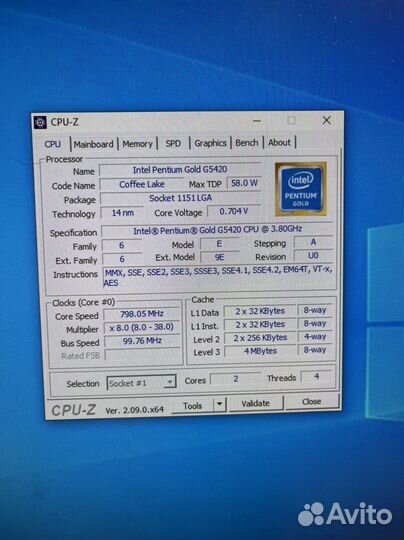Open the Bench tab
The image size is (404, 540).
pyautogui.click(x=247, y=143)
